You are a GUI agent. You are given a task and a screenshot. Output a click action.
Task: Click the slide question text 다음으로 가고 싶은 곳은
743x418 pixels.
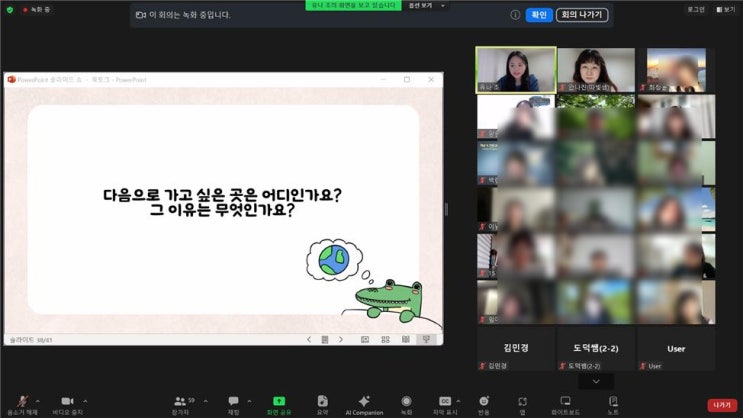[x=222, y=195]
